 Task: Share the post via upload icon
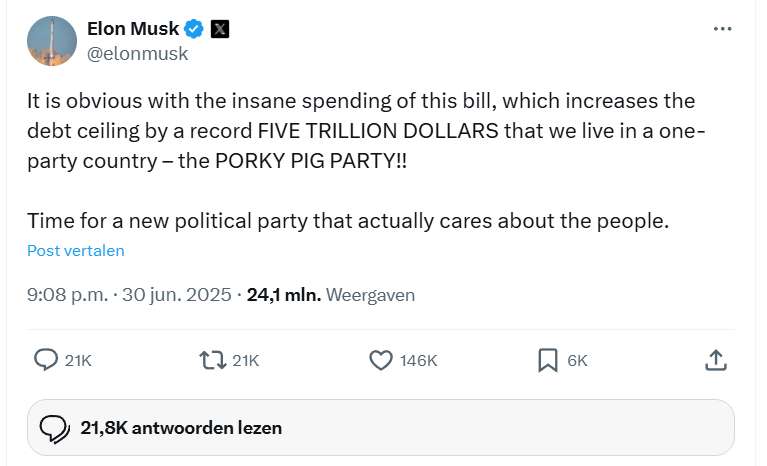(x=715, y=360)
